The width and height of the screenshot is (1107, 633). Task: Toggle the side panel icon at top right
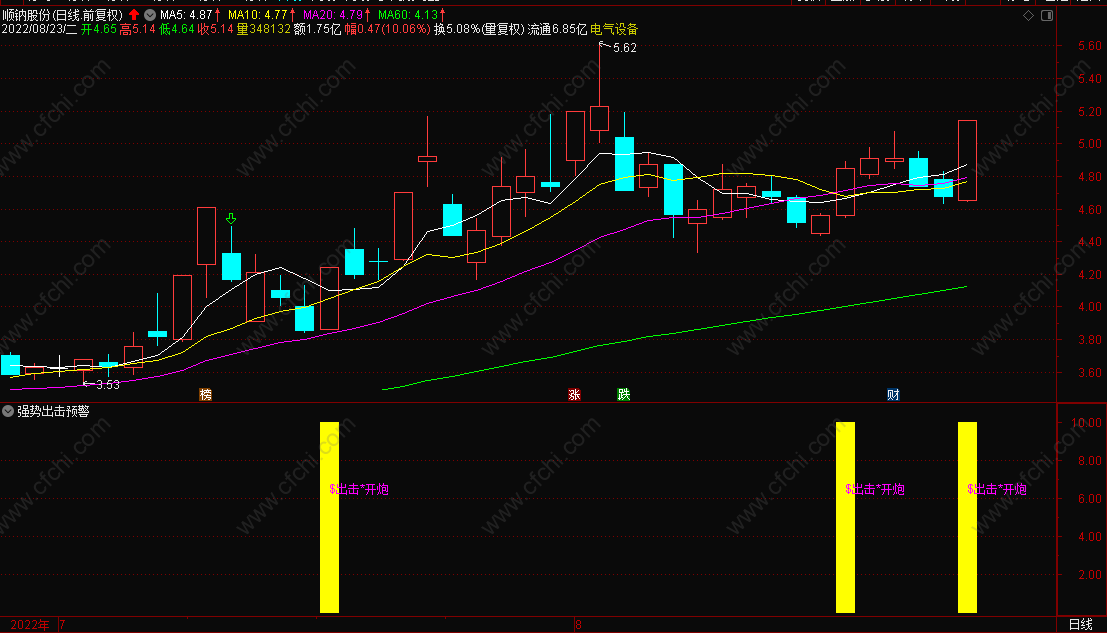click(x=1047, y=16)
